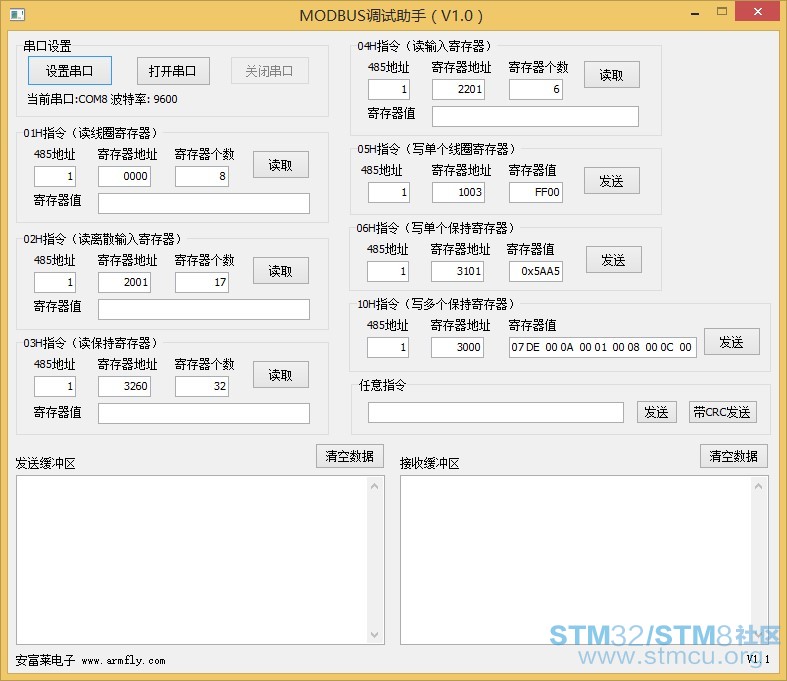Click 读取 for 01H read coils command

click(281, 165)
